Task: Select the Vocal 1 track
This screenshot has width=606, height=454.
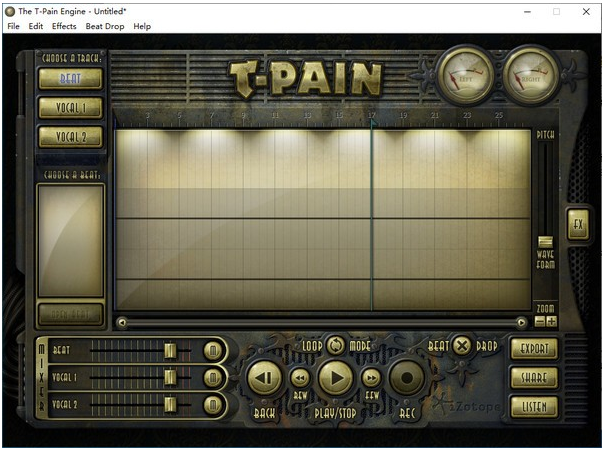Action: coord(71,107)
